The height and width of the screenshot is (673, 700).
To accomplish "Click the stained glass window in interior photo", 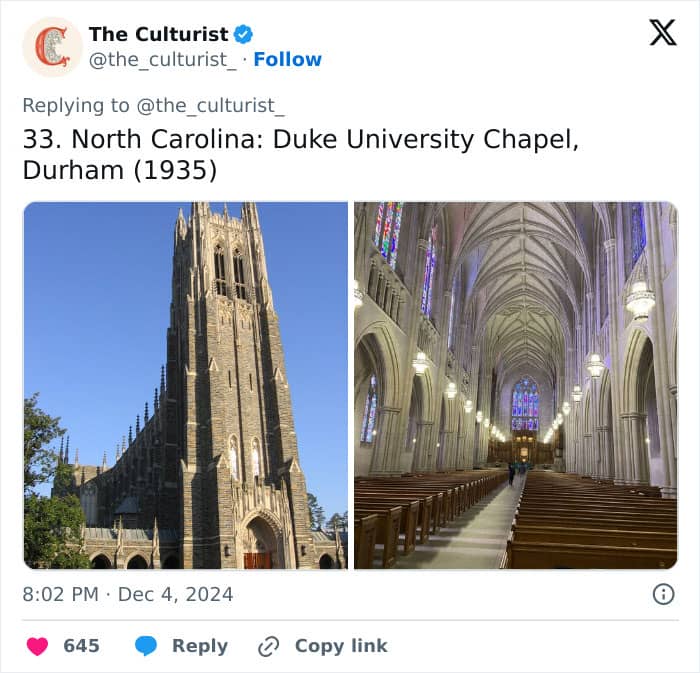I will click(525, 403).
